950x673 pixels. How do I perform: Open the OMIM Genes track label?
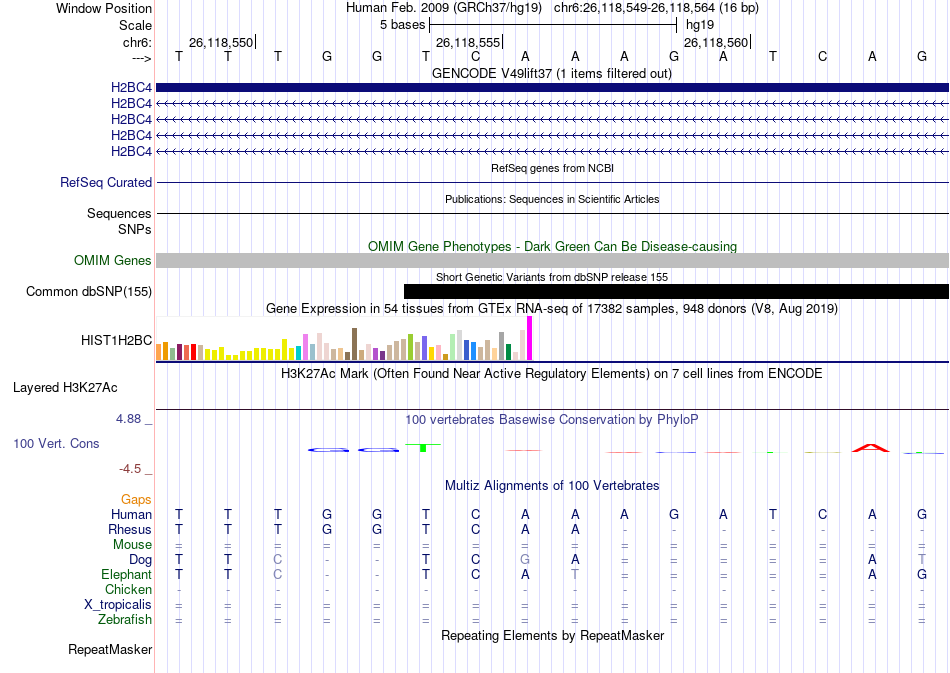coord(113,260)
